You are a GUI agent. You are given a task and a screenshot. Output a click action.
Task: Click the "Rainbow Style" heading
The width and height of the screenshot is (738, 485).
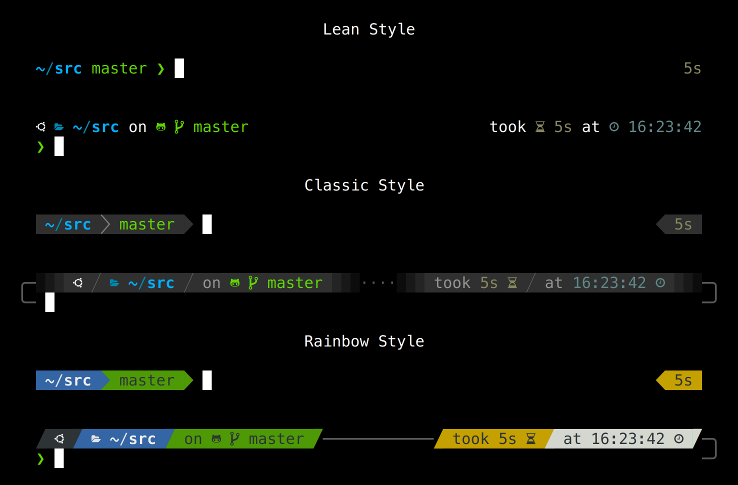[364, 341]
